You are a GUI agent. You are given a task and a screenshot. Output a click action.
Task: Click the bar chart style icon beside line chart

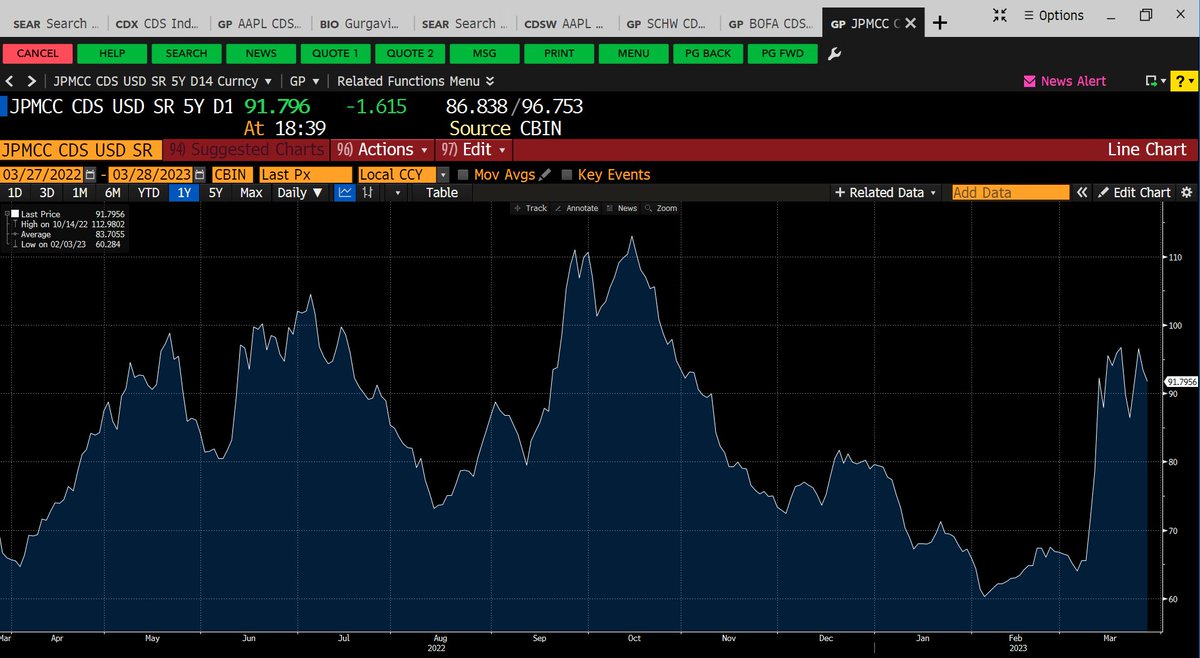[366, 193]
